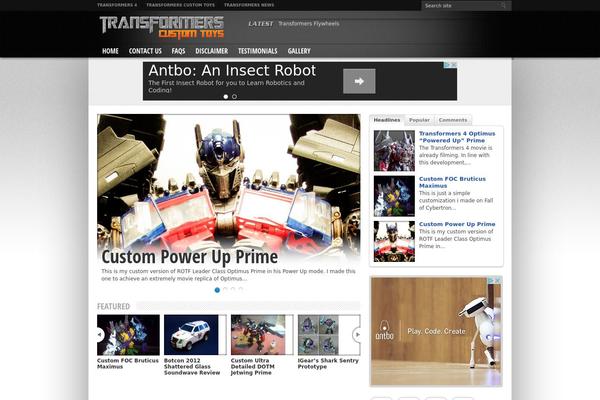Open AdChoices info on sidebar ad
This screenshot has height=400, width=600.
click(x=491, y=281)
